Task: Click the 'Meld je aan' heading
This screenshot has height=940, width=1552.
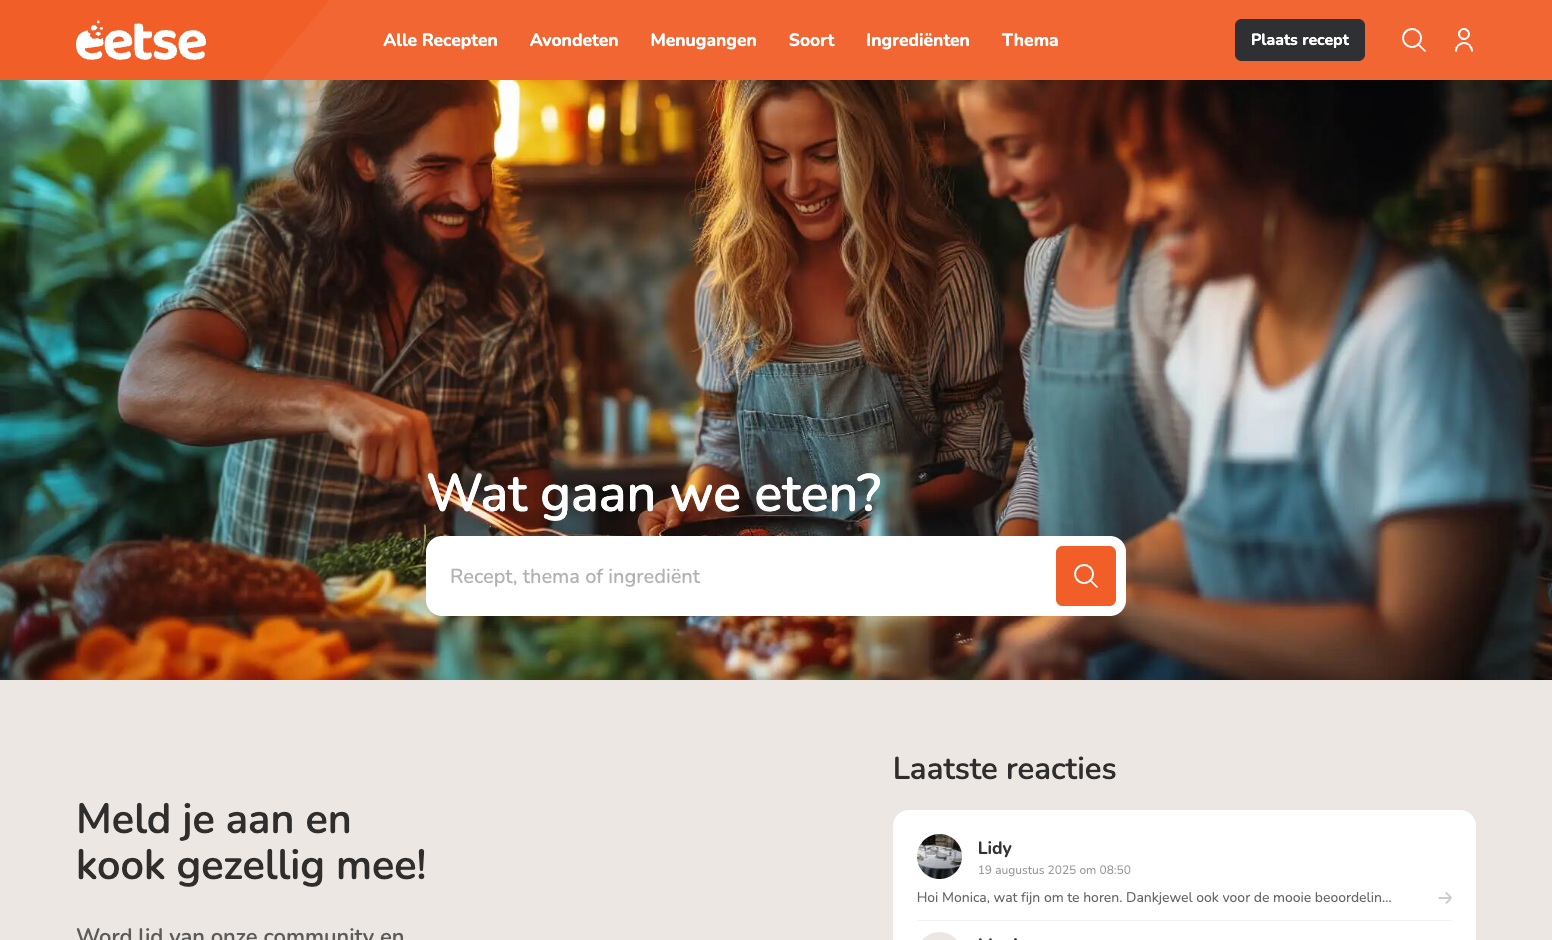Action: click(x=251, y=842)
